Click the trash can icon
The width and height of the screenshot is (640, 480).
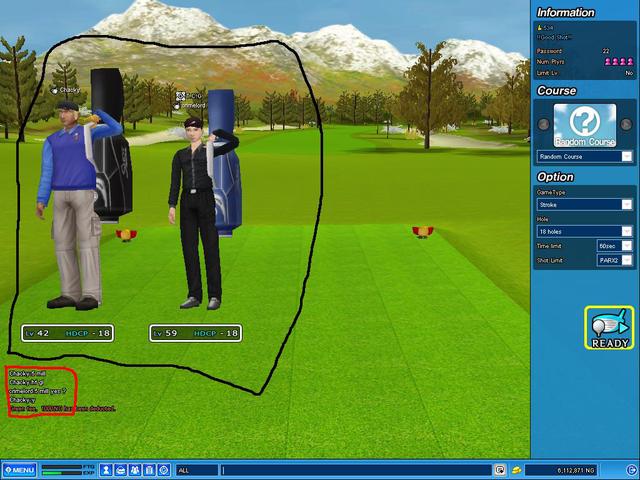pos(148,469)
